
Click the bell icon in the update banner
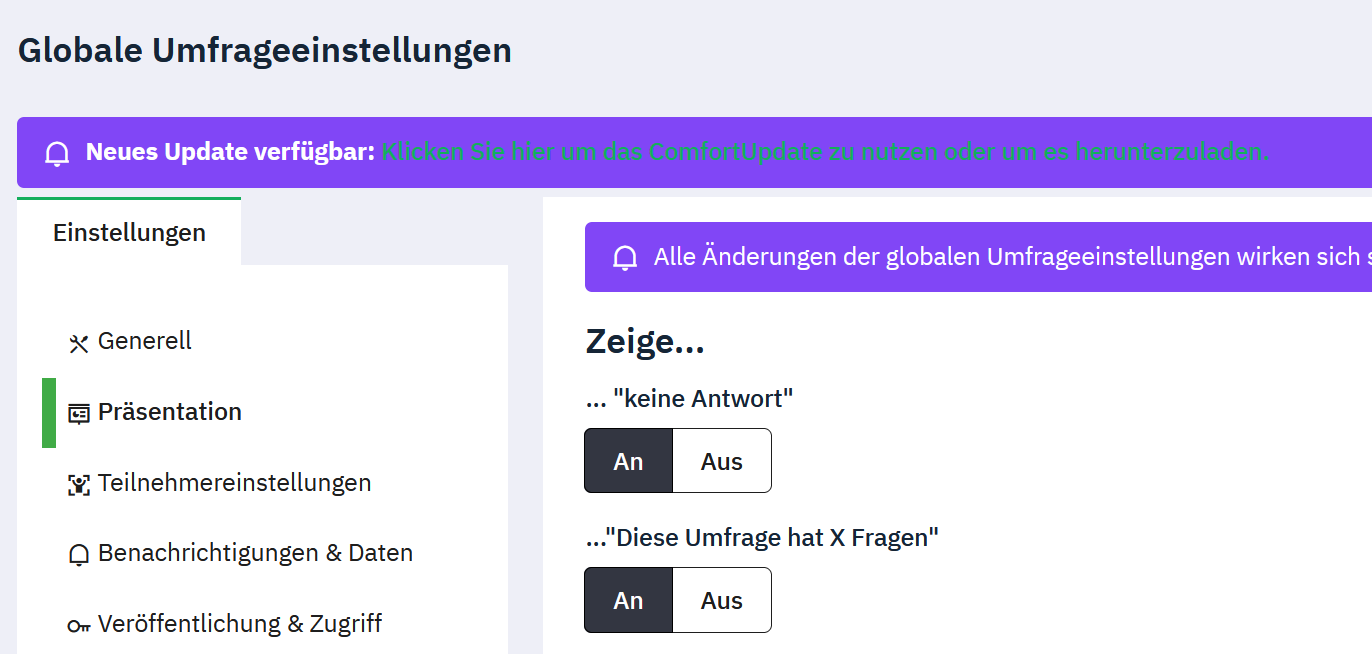pyautogui.click(x=58, y=153)
